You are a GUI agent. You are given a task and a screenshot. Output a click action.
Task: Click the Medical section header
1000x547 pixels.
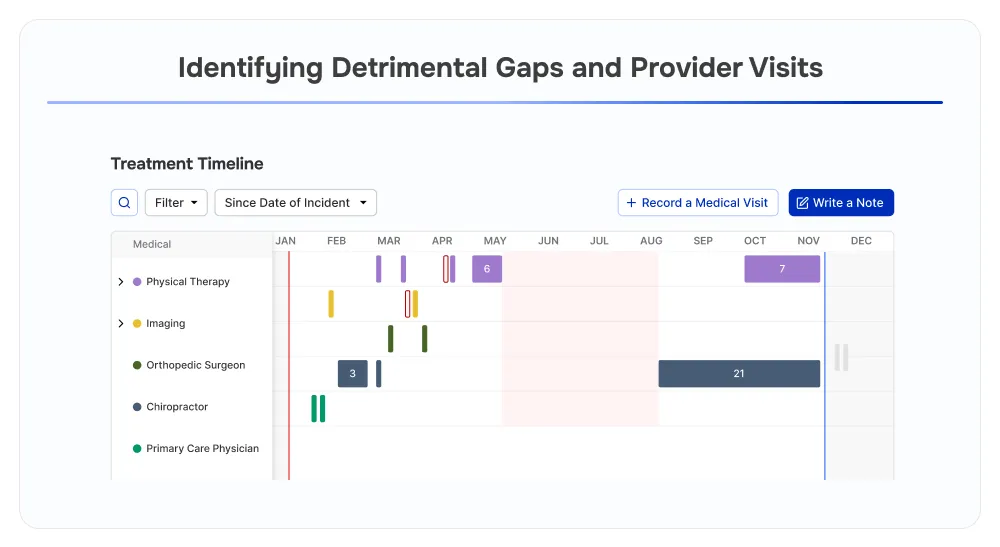[152, 244]
